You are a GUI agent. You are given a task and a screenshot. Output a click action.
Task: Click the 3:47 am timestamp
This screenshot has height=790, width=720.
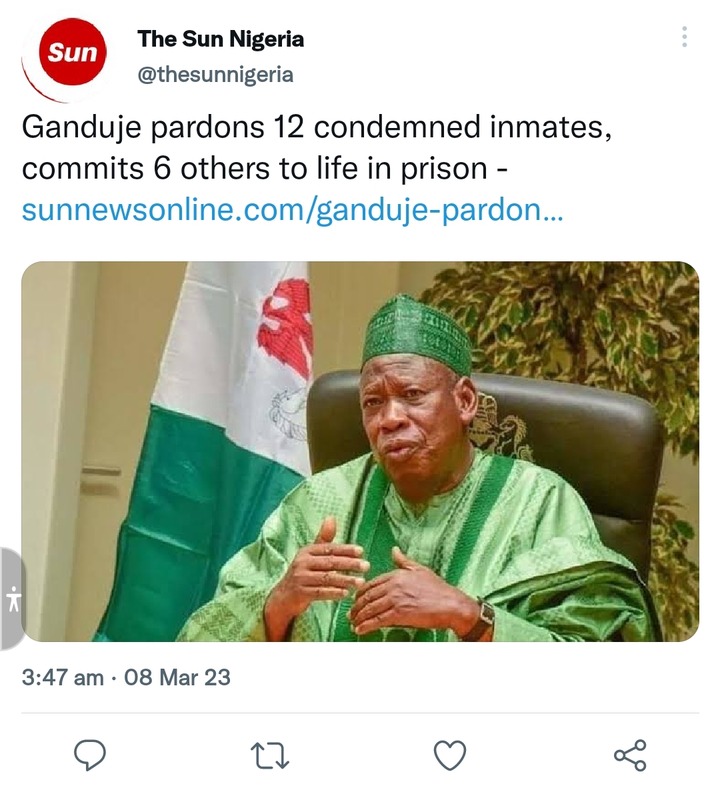click(x=62, y=677)
